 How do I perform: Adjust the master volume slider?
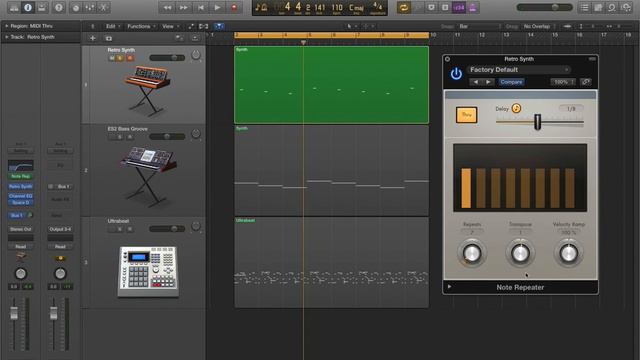pos(544,7)
